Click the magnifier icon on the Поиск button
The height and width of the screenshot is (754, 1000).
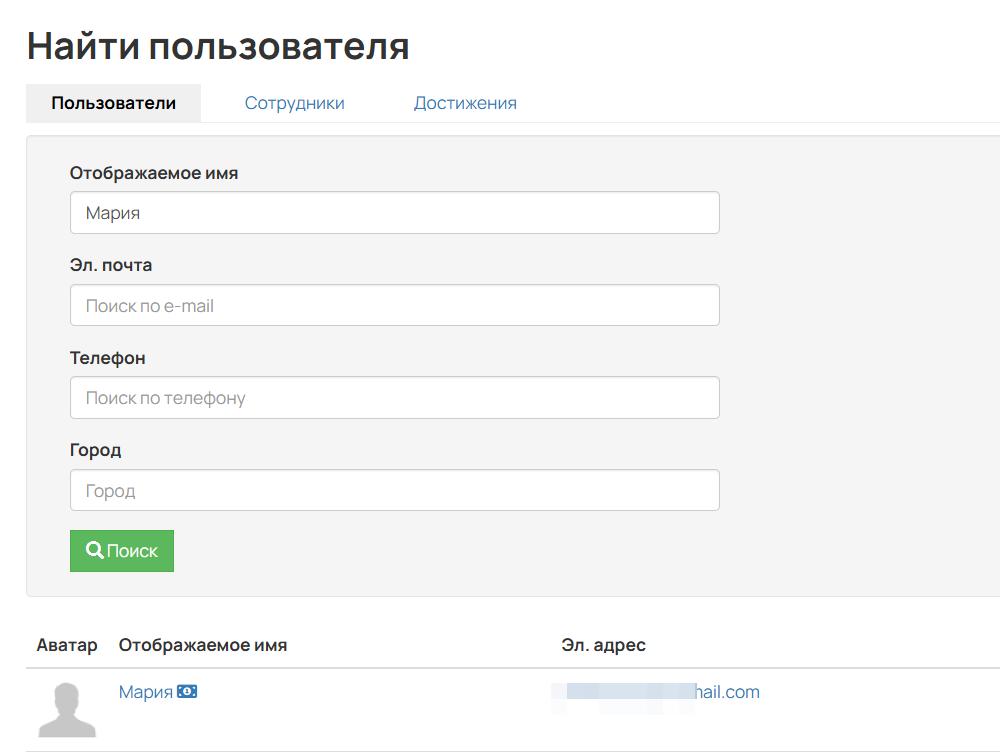95,550
